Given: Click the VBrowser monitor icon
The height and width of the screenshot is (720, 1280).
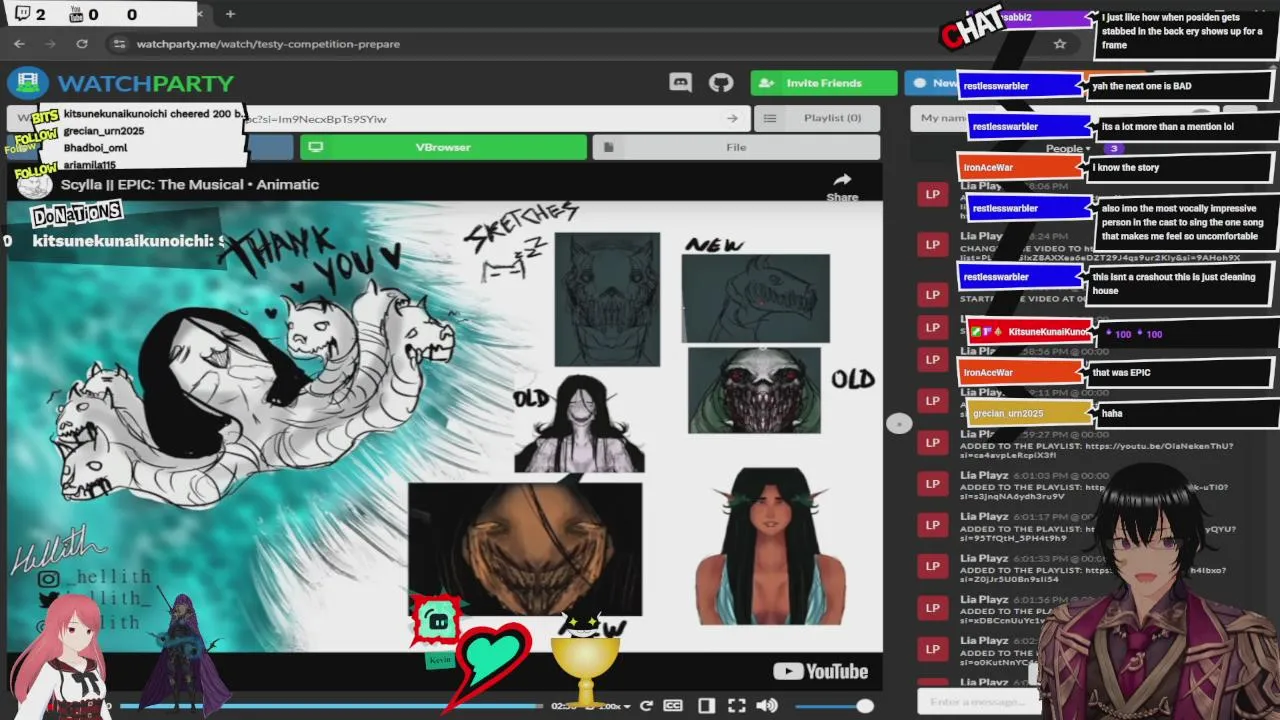Looking at the screenshot, I should click(316, 147).
